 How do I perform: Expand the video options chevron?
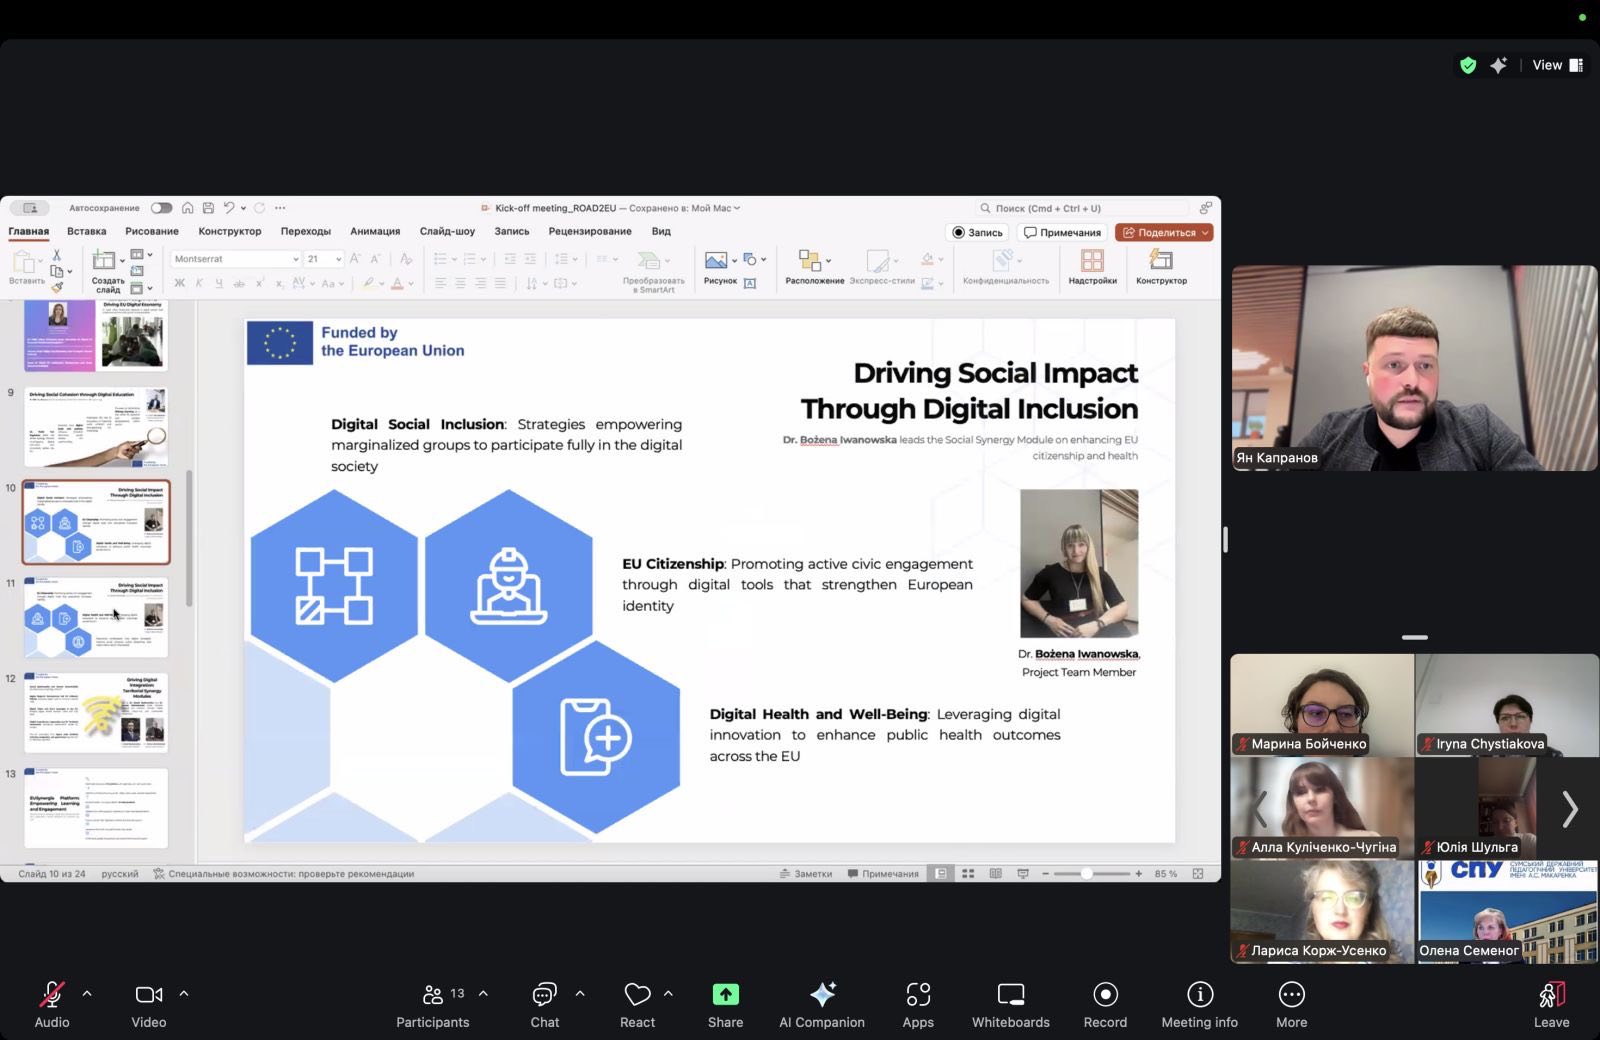click(x=184, y=994)
